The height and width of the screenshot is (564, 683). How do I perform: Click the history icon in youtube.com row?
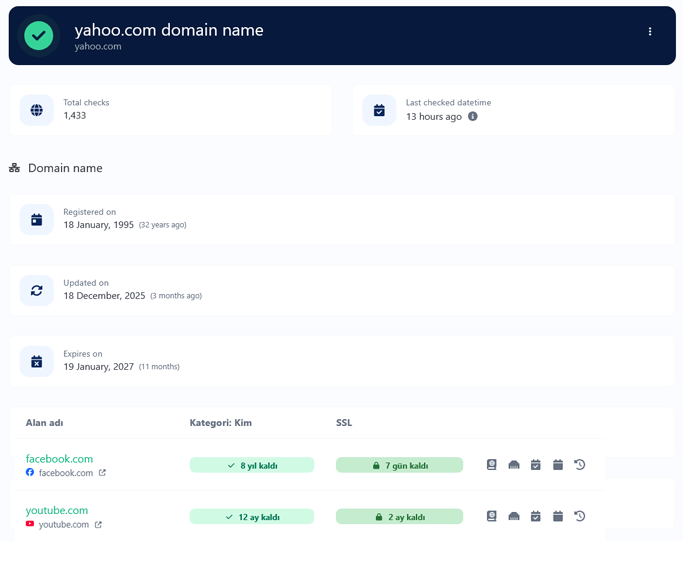(x=580, y=517)
